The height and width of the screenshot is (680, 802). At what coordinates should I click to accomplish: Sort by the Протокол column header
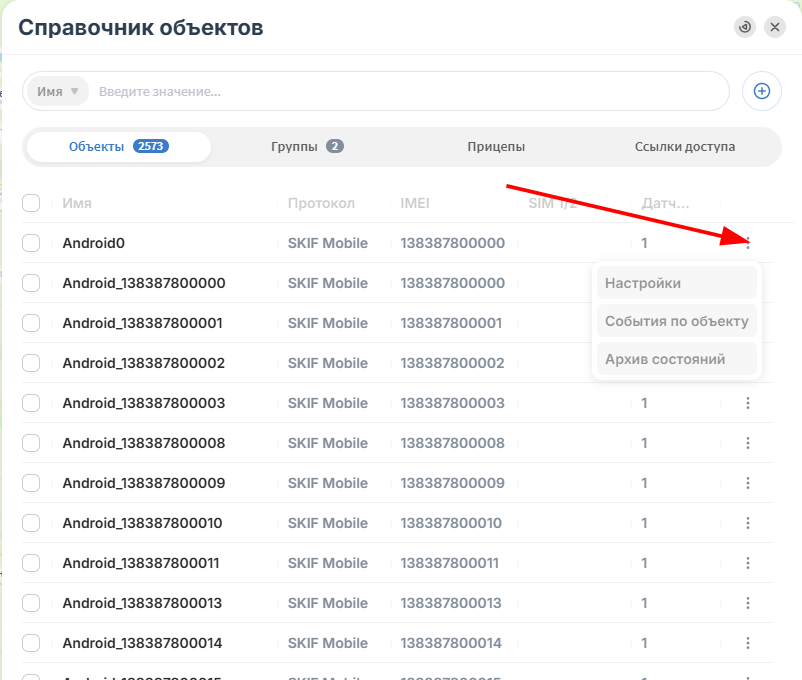coord(321,203)
